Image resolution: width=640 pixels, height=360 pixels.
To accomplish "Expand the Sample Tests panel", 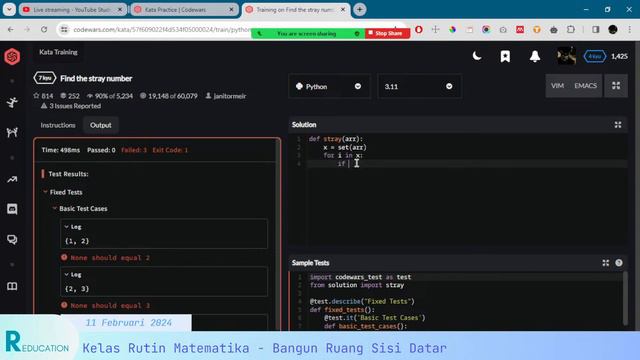I will tap(606, 263).
